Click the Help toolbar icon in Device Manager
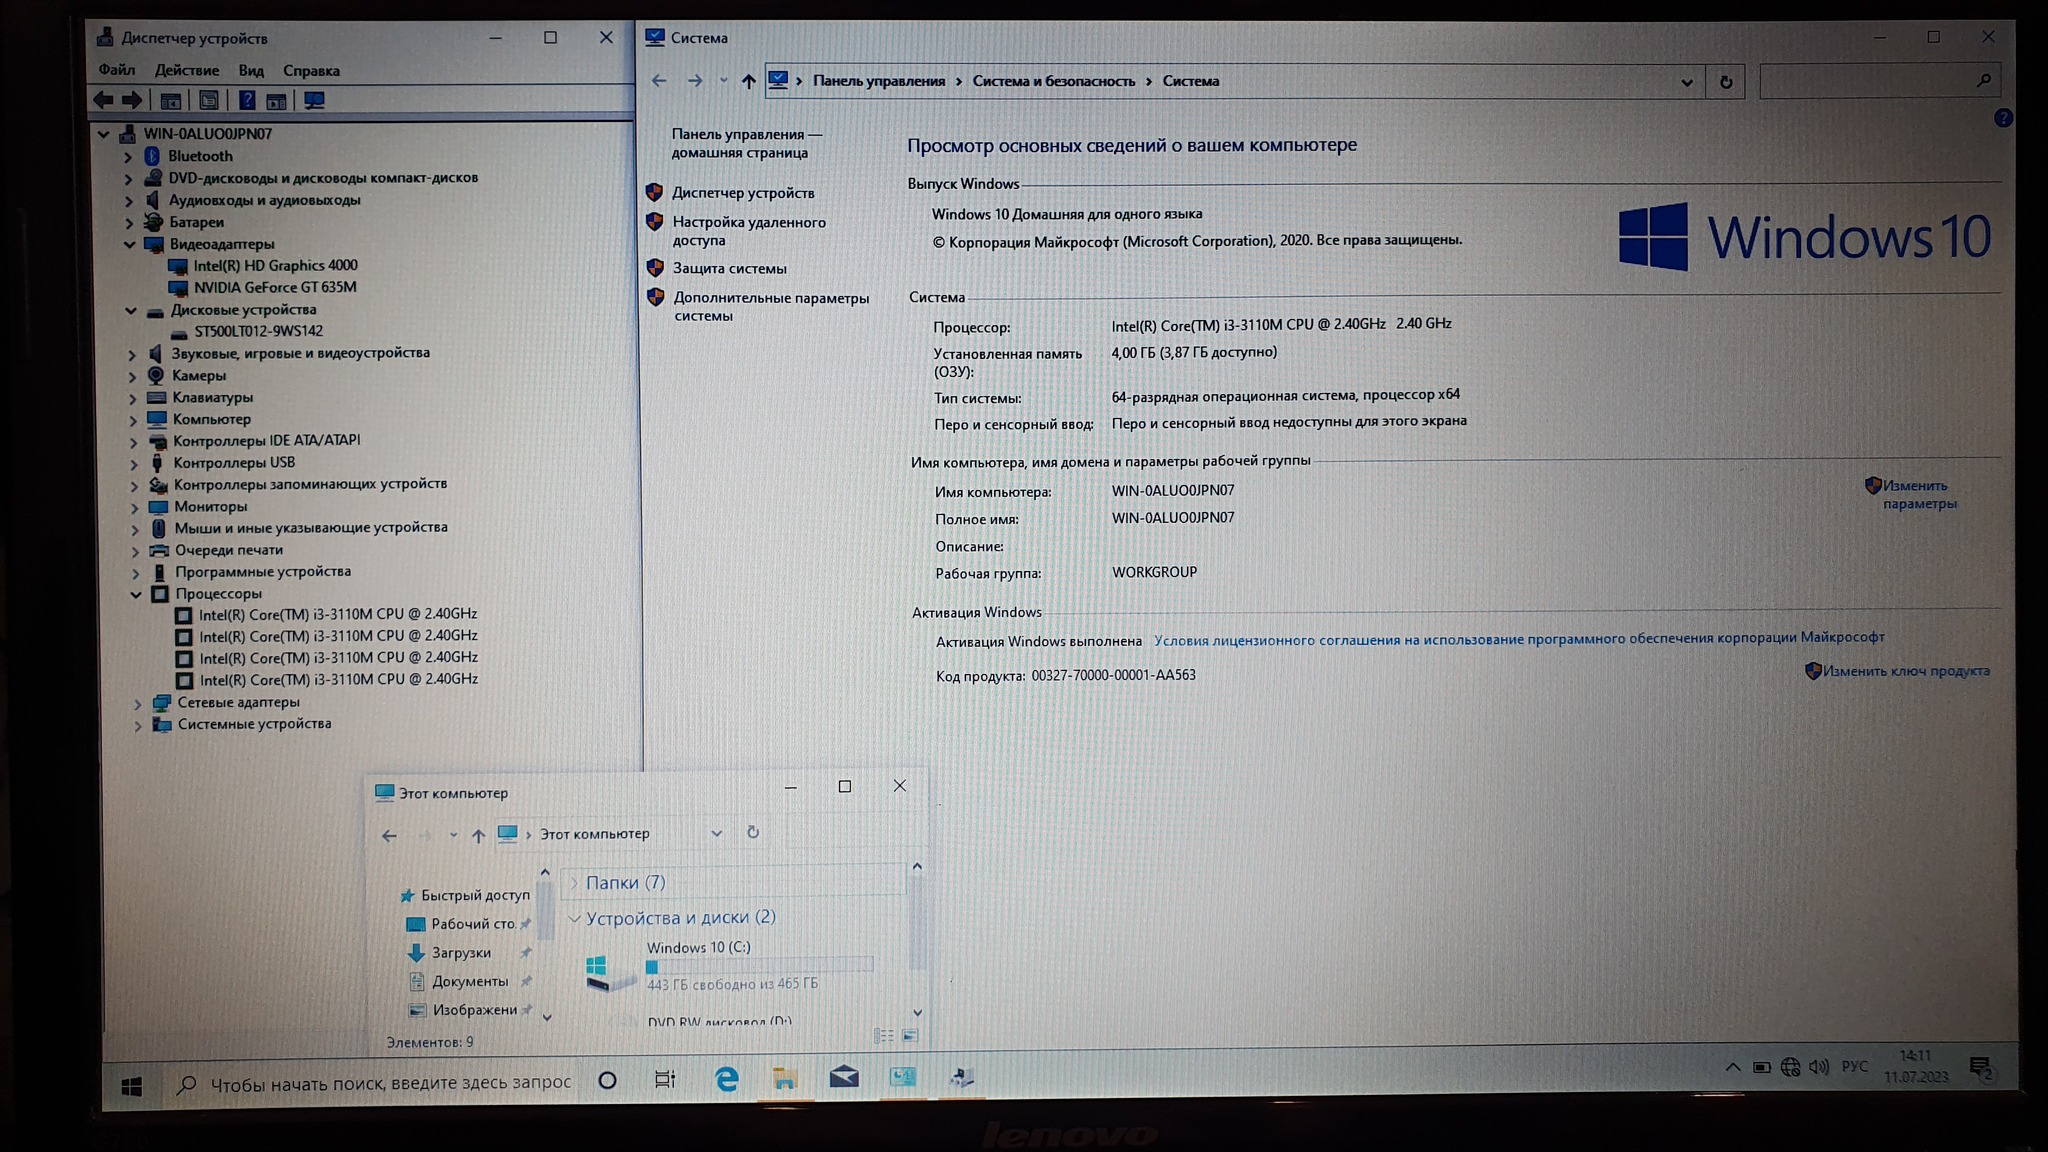 click(247, 101)
